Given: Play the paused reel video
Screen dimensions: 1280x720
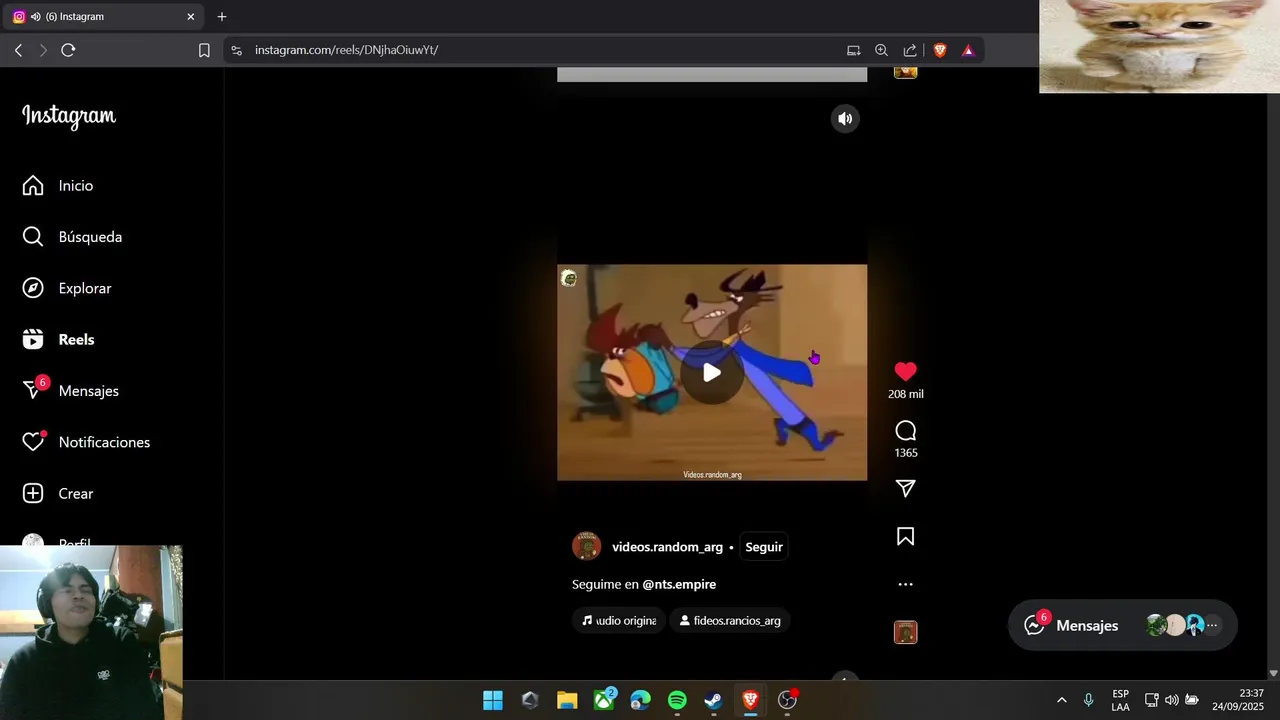Looking at the screenshot, I should [x=711, y=373].
